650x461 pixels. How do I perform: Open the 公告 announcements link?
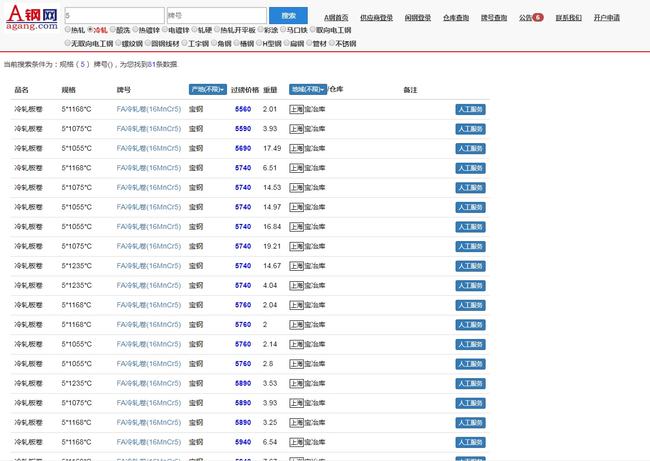click(x=525, y=18)
